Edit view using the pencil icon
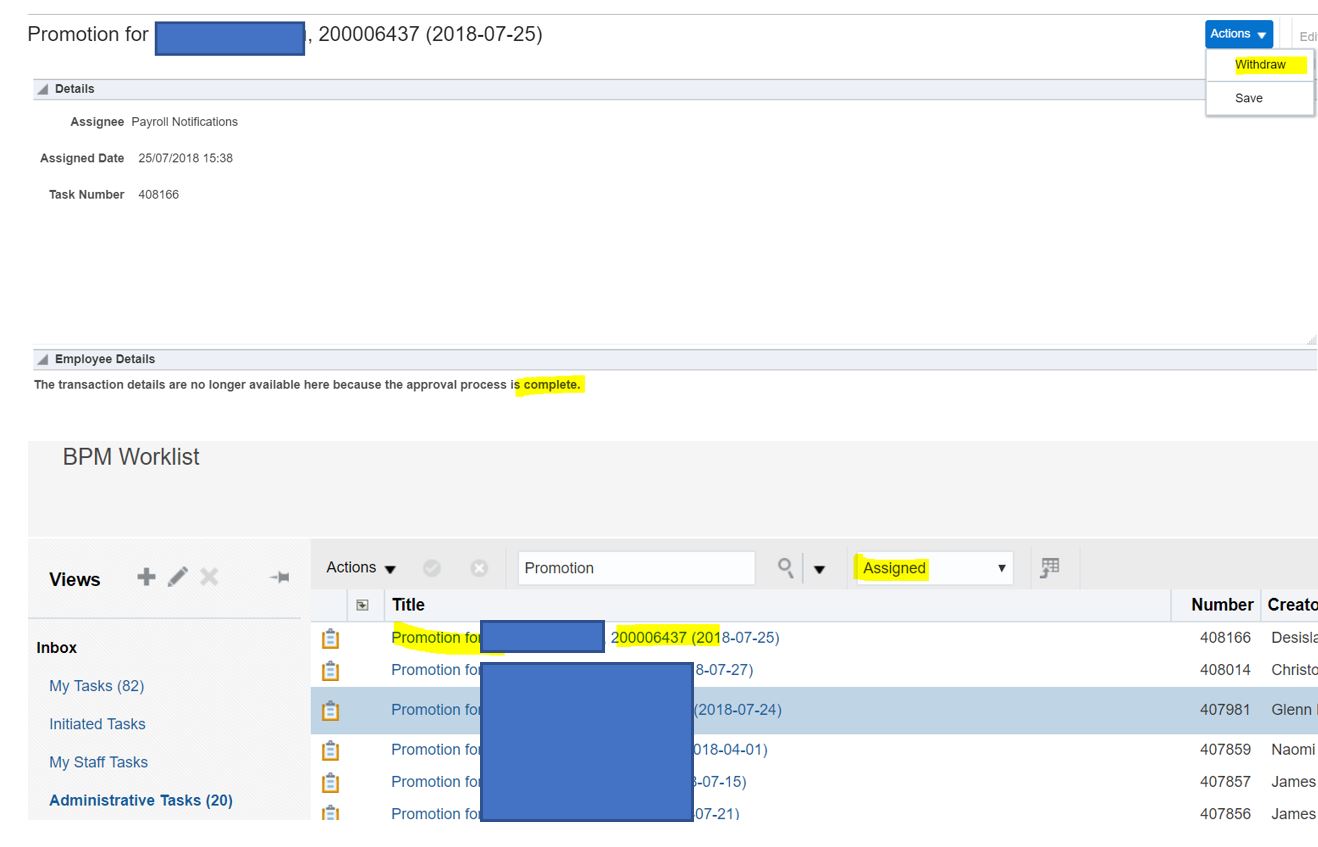Screen dimensions: 1318x847 point(178,577)
